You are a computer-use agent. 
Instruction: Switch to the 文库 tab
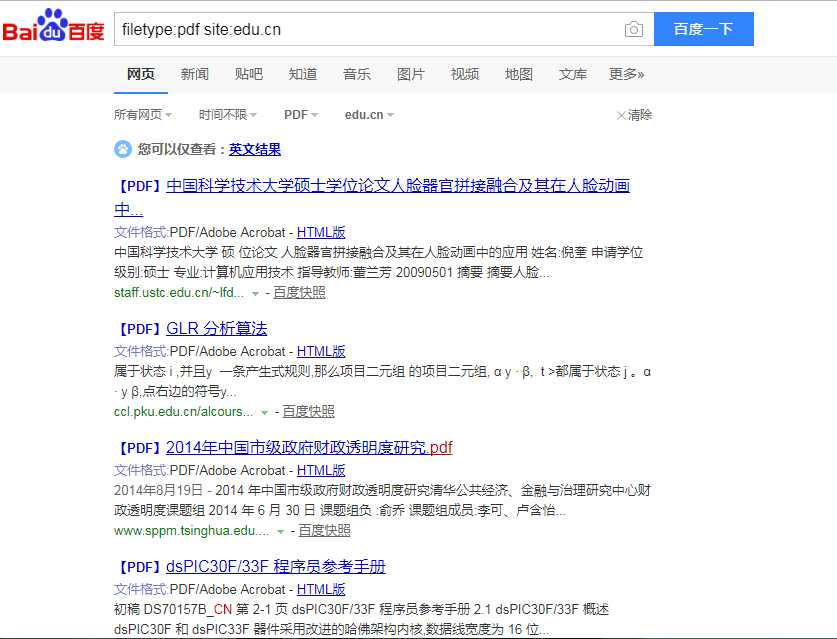point(572,74)
